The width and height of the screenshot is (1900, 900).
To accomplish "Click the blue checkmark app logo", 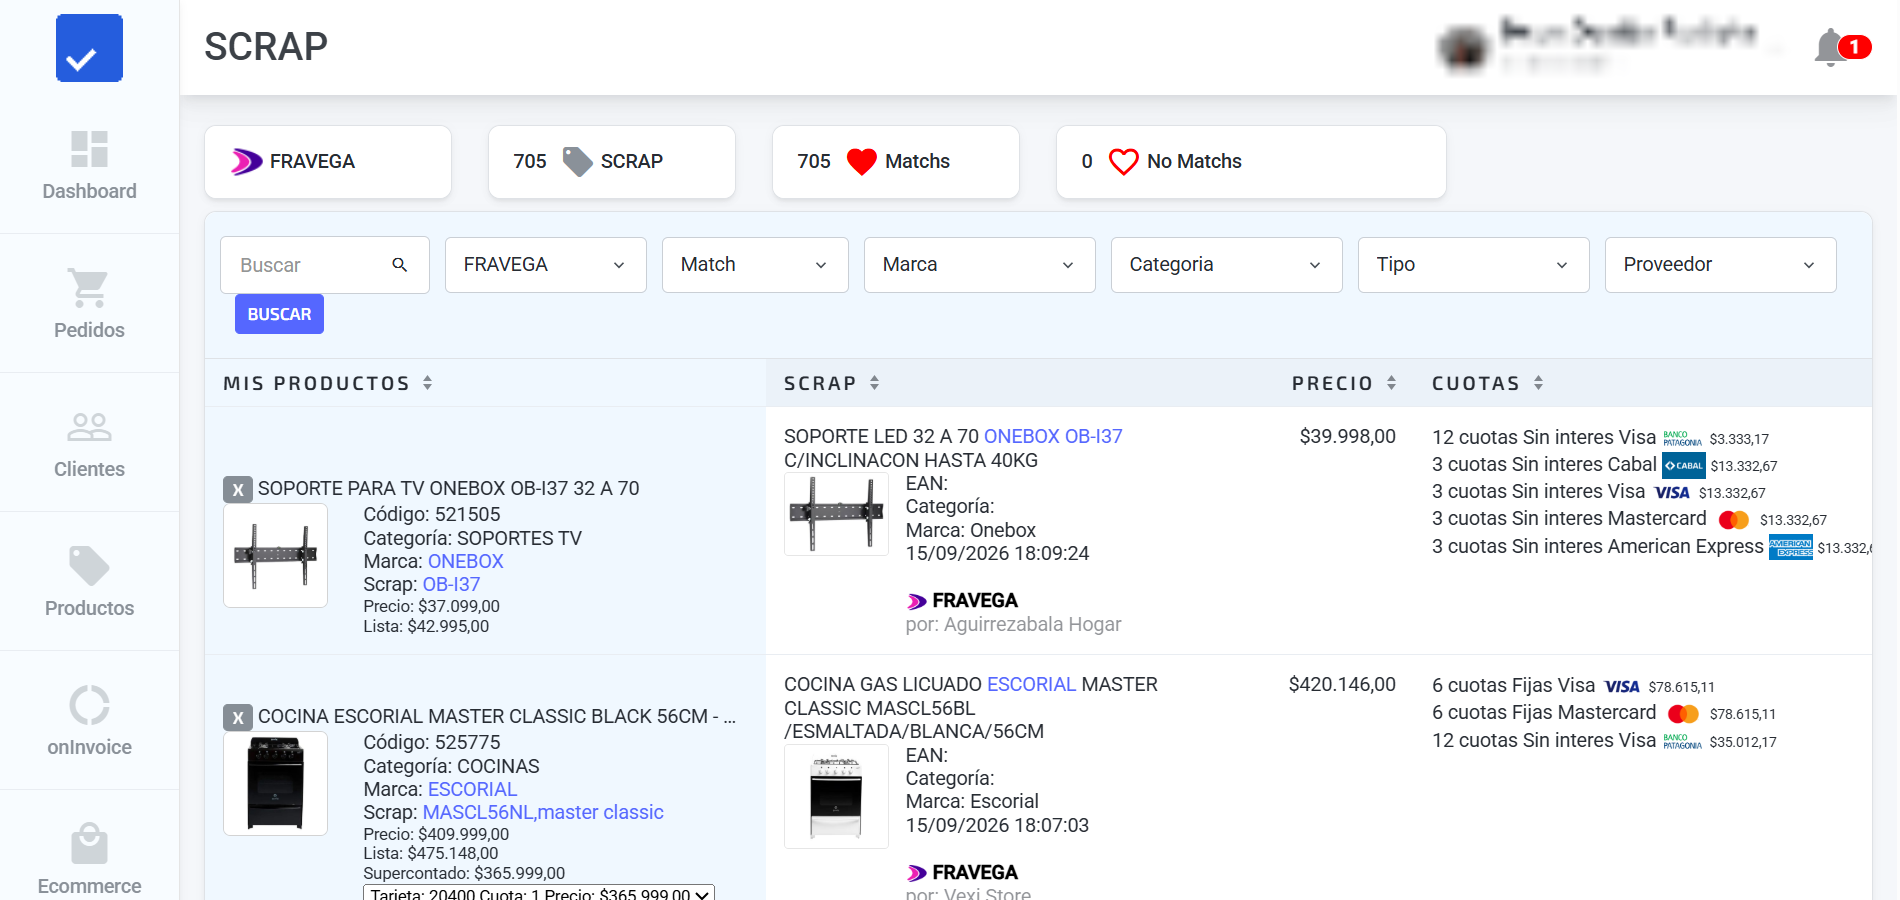I will 89,48.
